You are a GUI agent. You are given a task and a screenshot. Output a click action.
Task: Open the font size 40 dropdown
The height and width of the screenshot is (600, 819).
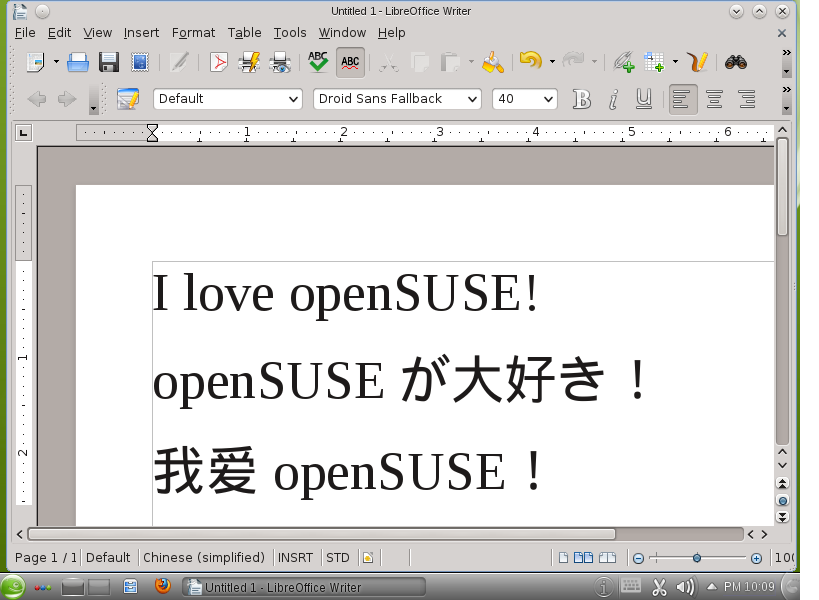pyautogui.click(x=548, y=99)
